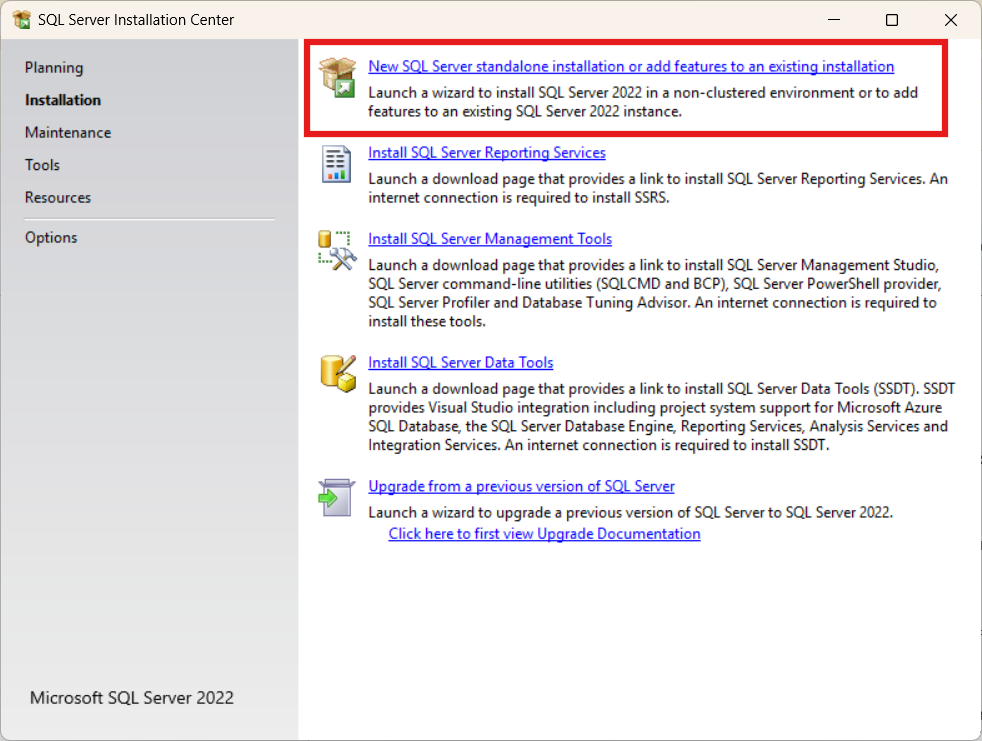Screen dimensions: 982x741
Task: Select Installation in the left sidebar
Action: (63, 100)
